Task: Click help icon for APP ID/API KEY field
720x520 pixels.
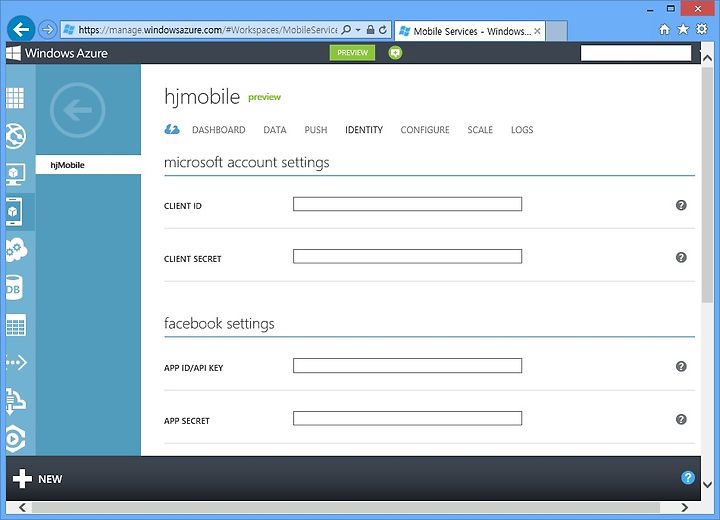Action: point(681,366)
